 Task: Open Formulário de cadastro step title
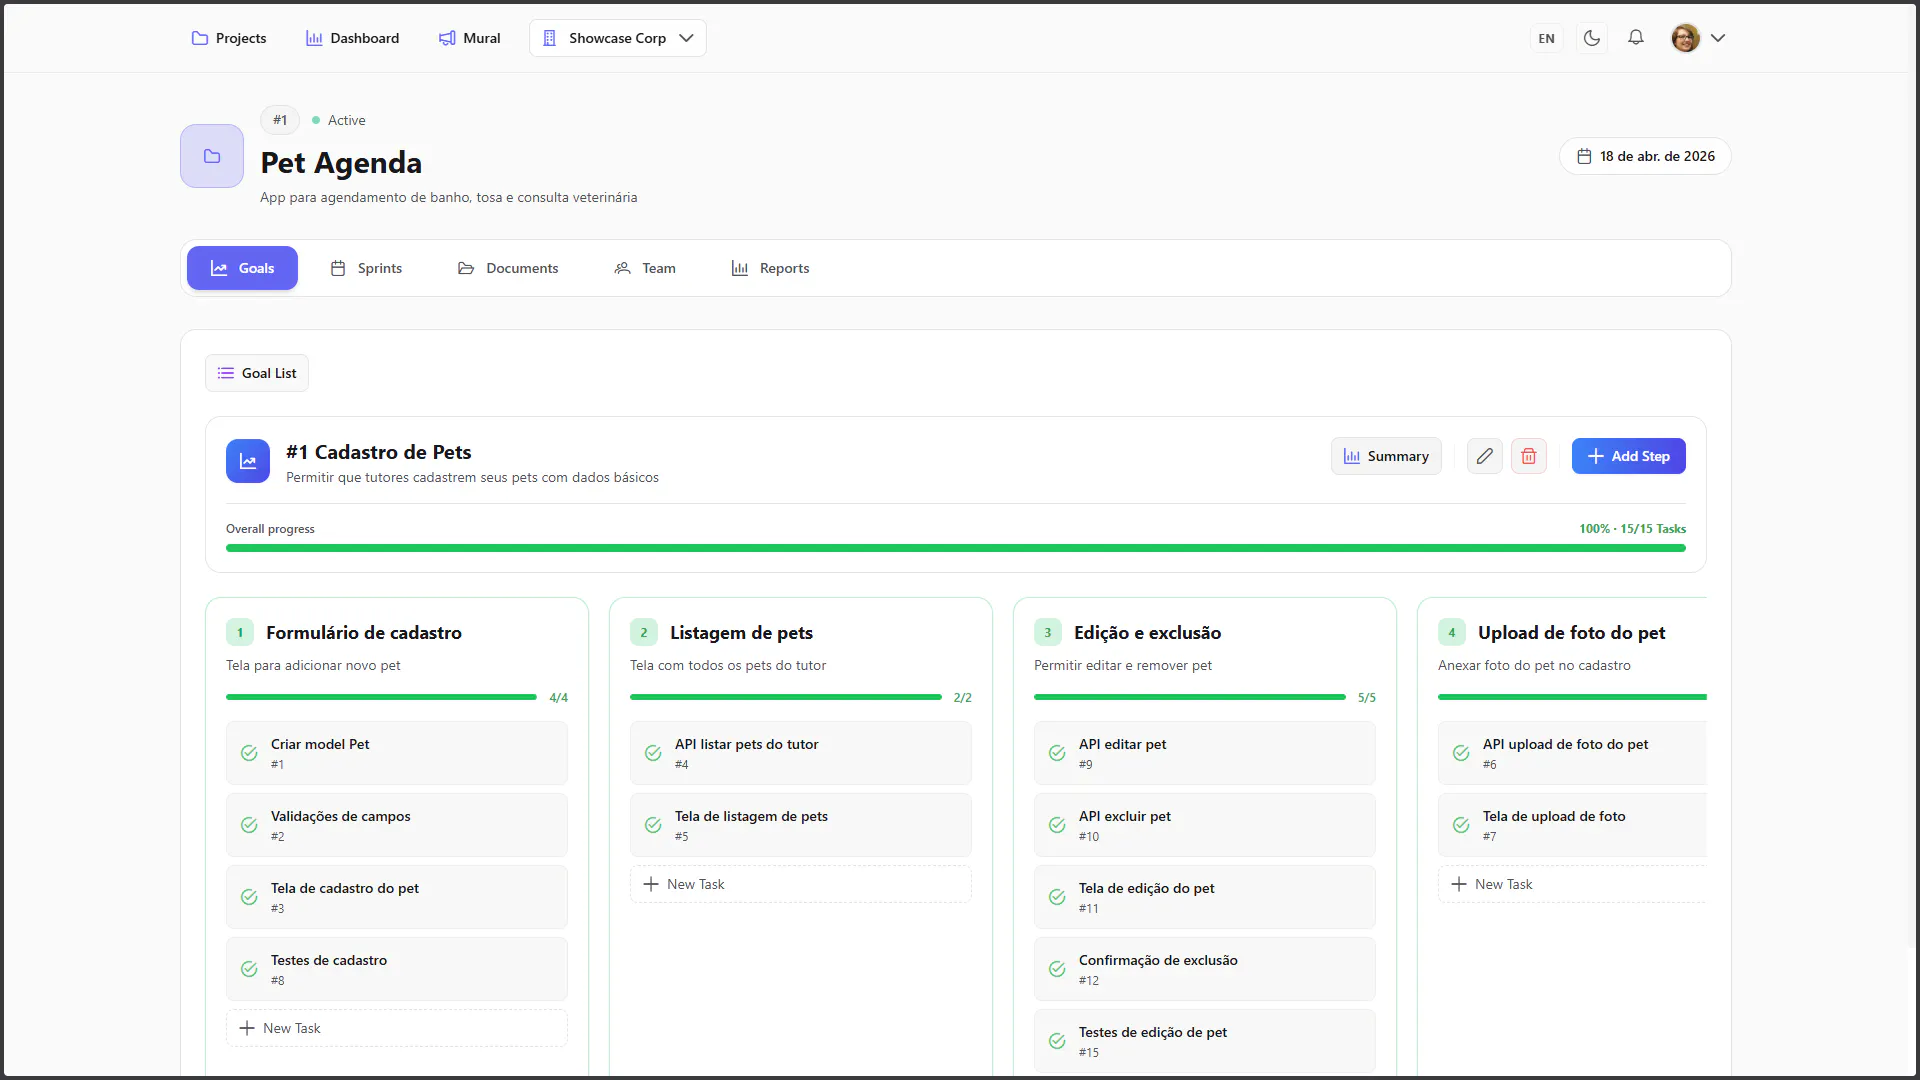coord(364,633)
